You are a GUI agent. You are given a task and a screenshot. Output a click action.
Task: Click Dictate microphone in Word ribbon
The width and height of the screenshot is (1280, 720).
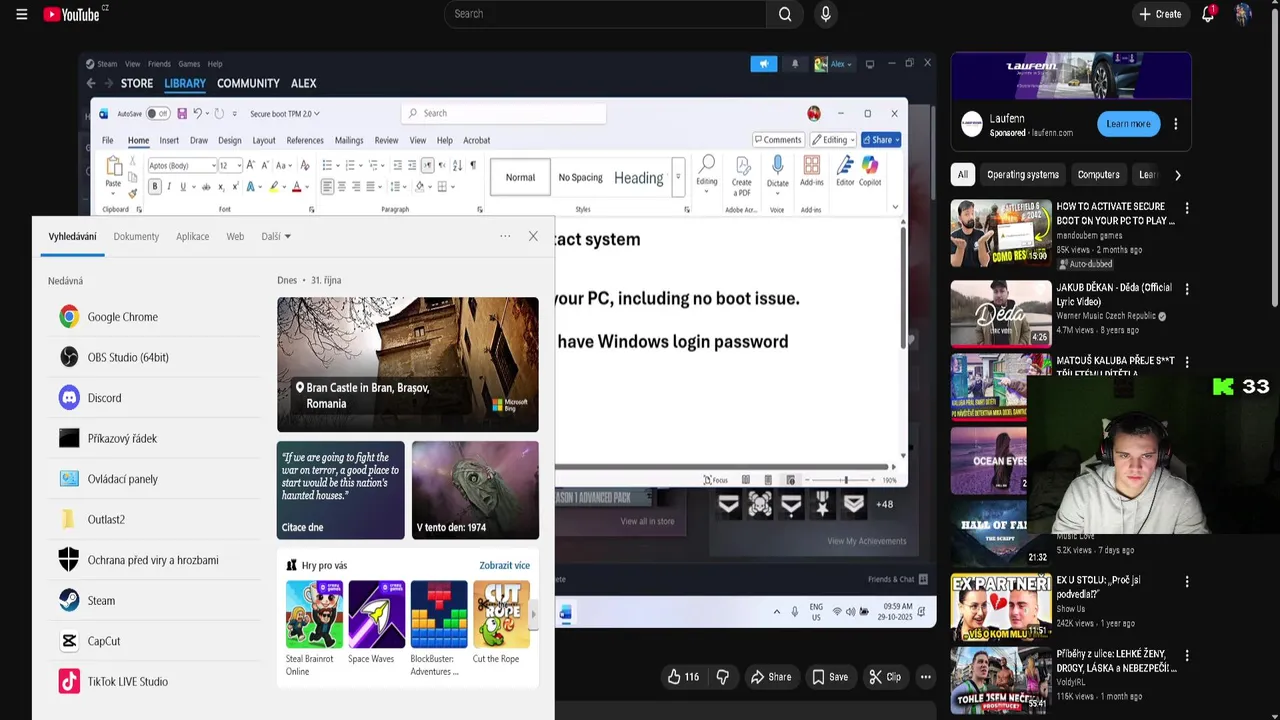pos(777,172)
